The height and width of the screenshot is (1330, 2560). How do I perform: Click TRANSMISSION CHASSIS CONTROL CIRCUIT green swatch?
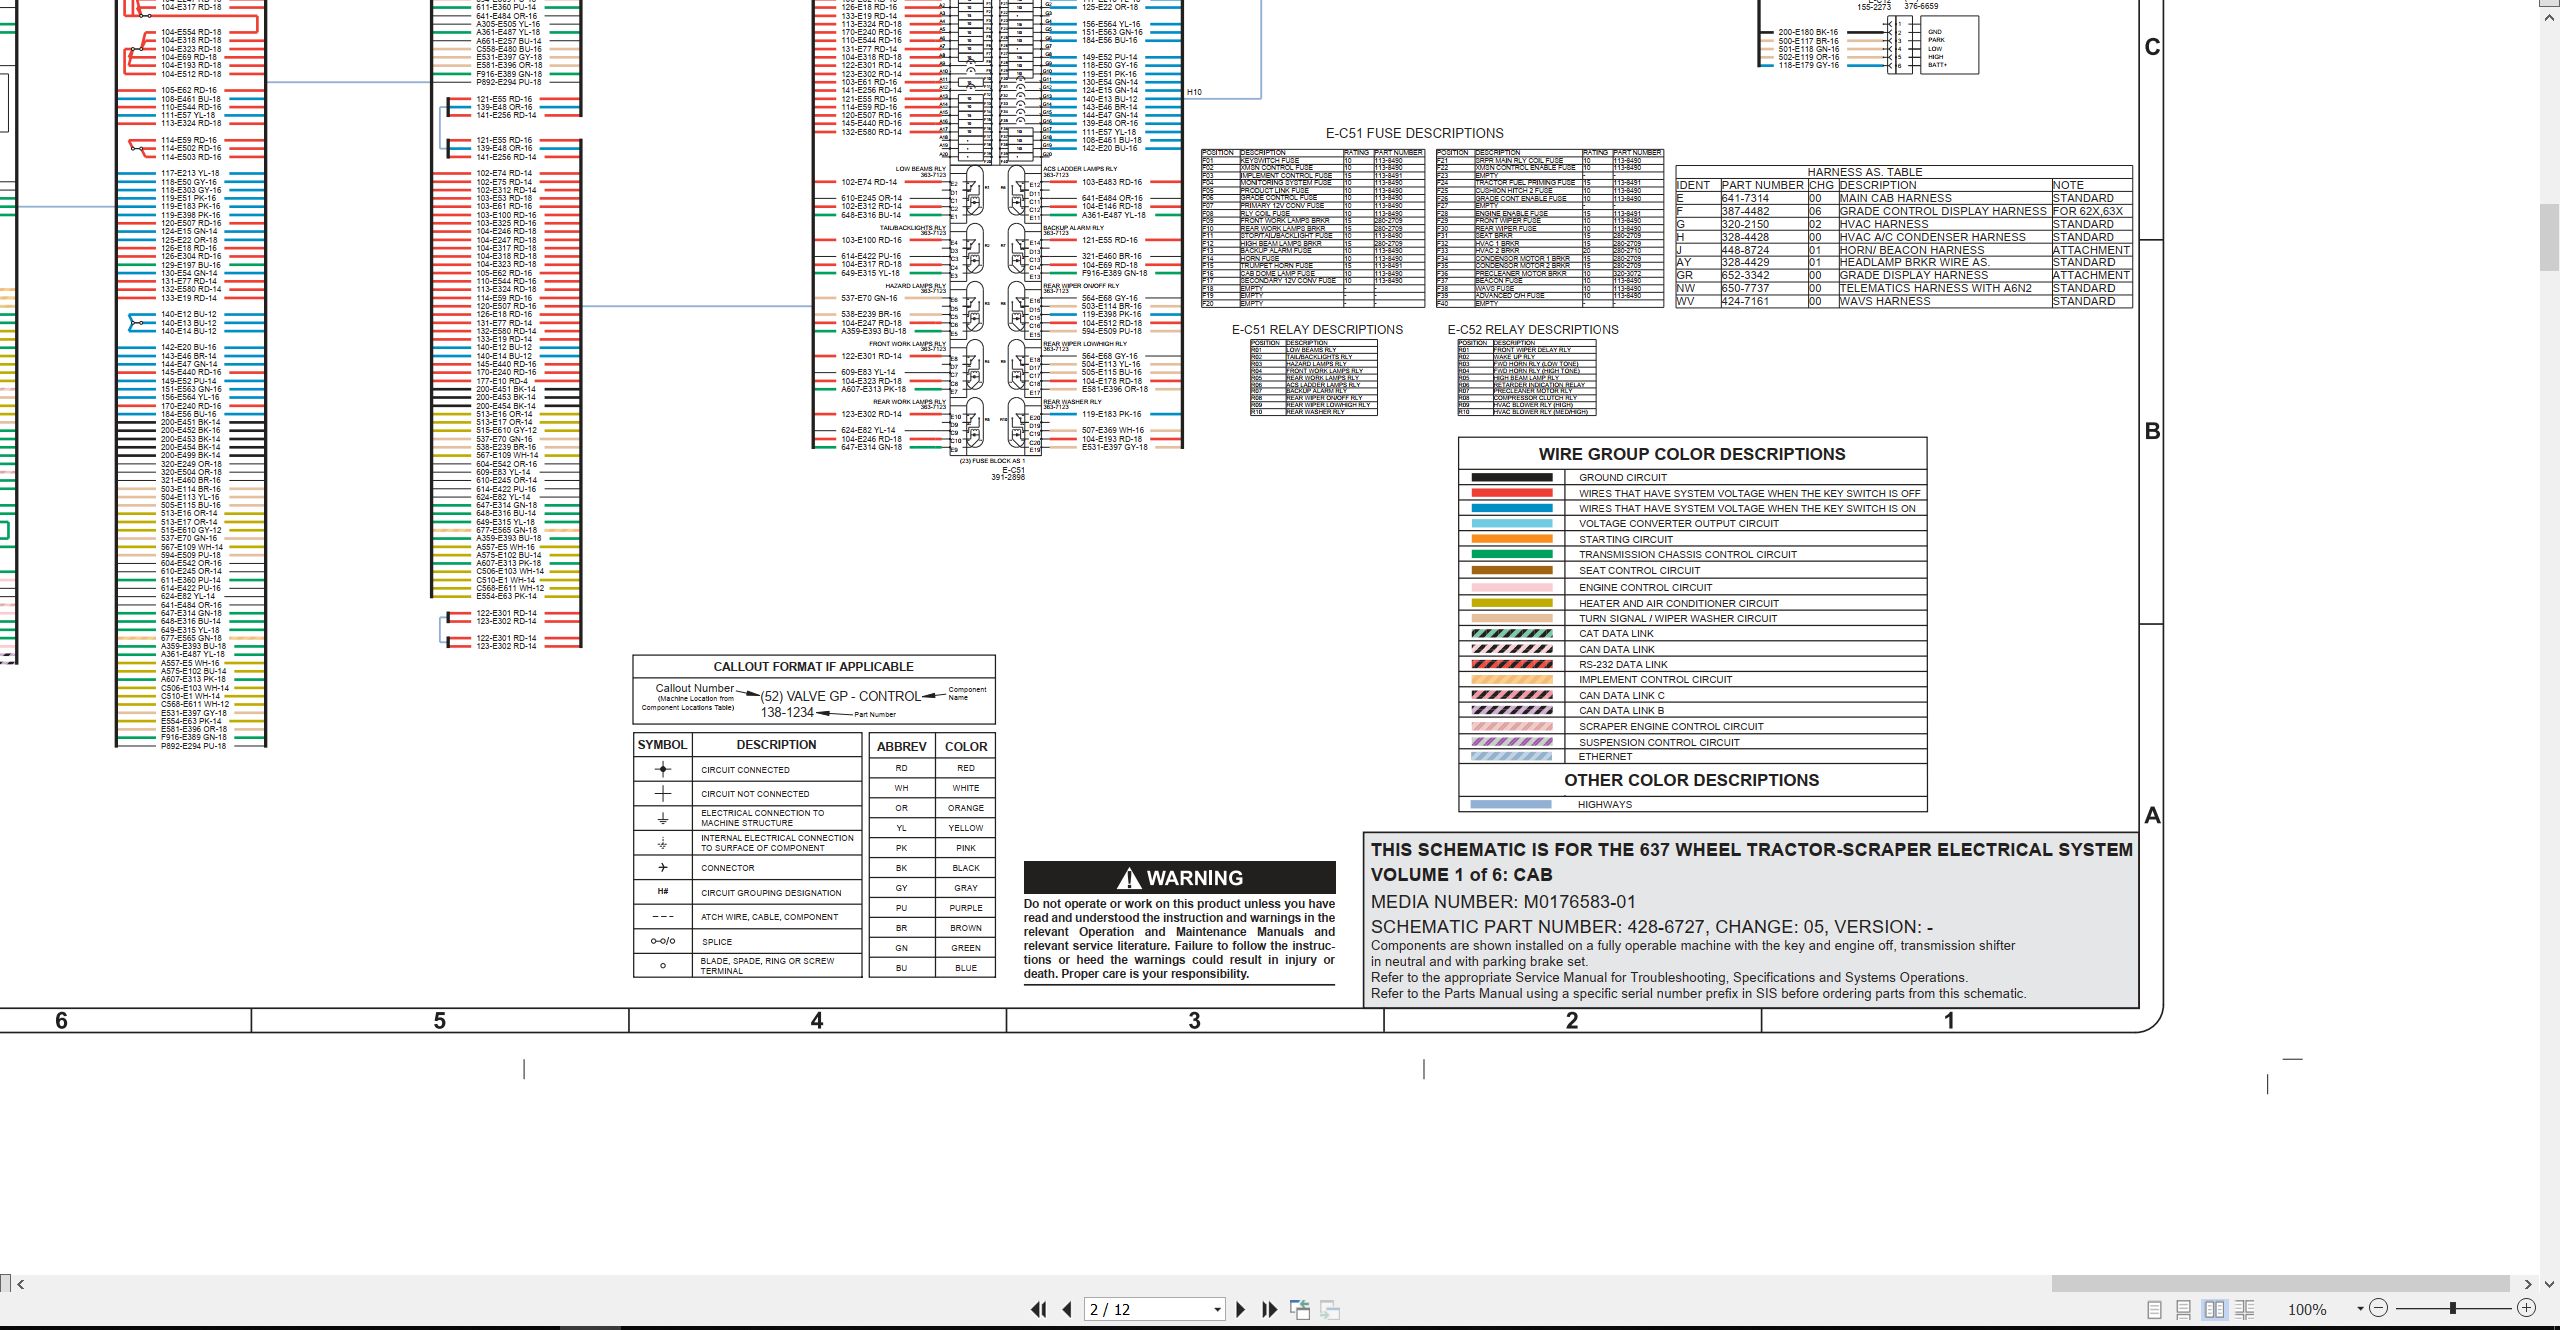[x=1511, y=554]
